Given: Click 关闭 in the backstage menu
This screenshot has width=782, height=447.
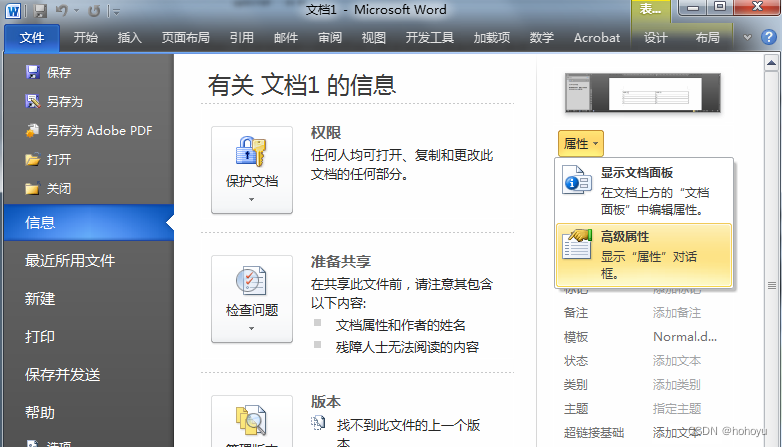Looking at the screenshot, I should pos(48,189).
